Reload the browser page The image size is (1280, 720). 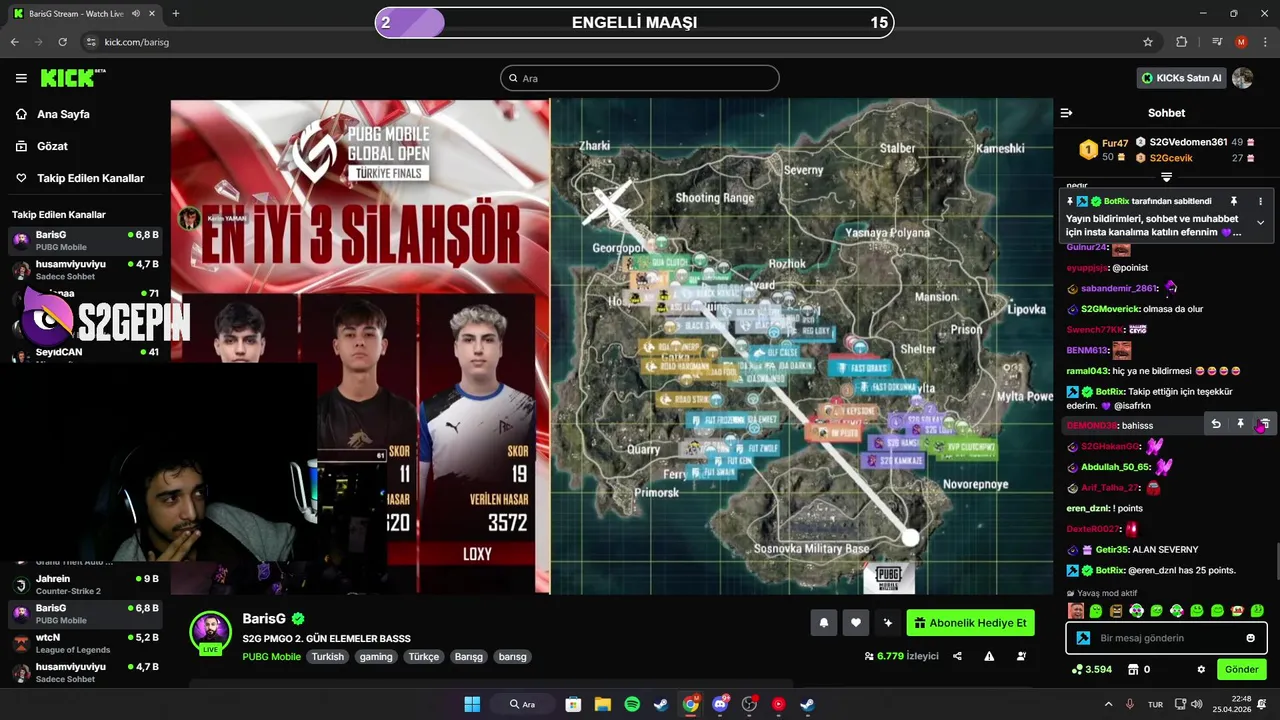tap(62, 42)
